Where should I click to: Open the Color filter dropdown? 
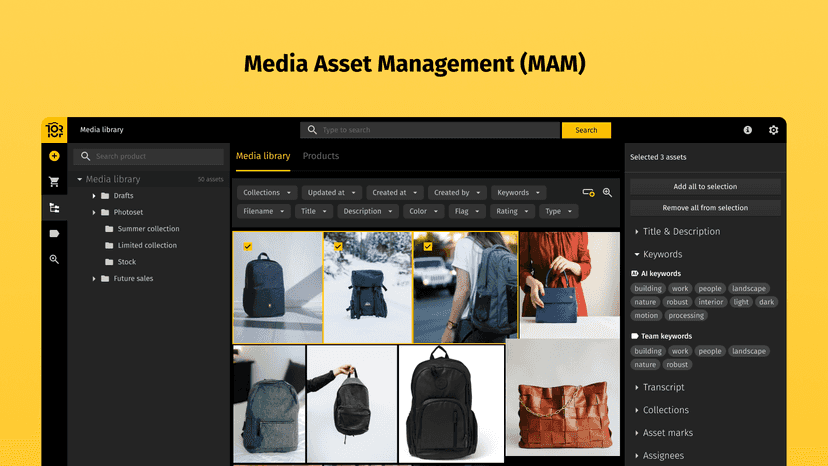click(424, 211)
